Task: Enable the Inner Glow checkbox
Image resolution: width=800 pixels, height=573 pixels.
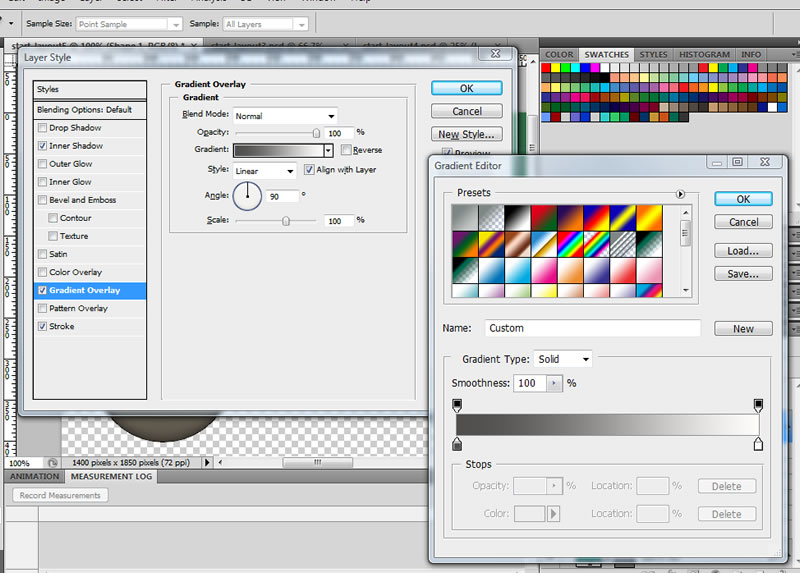Action: (x=42, y=182)
